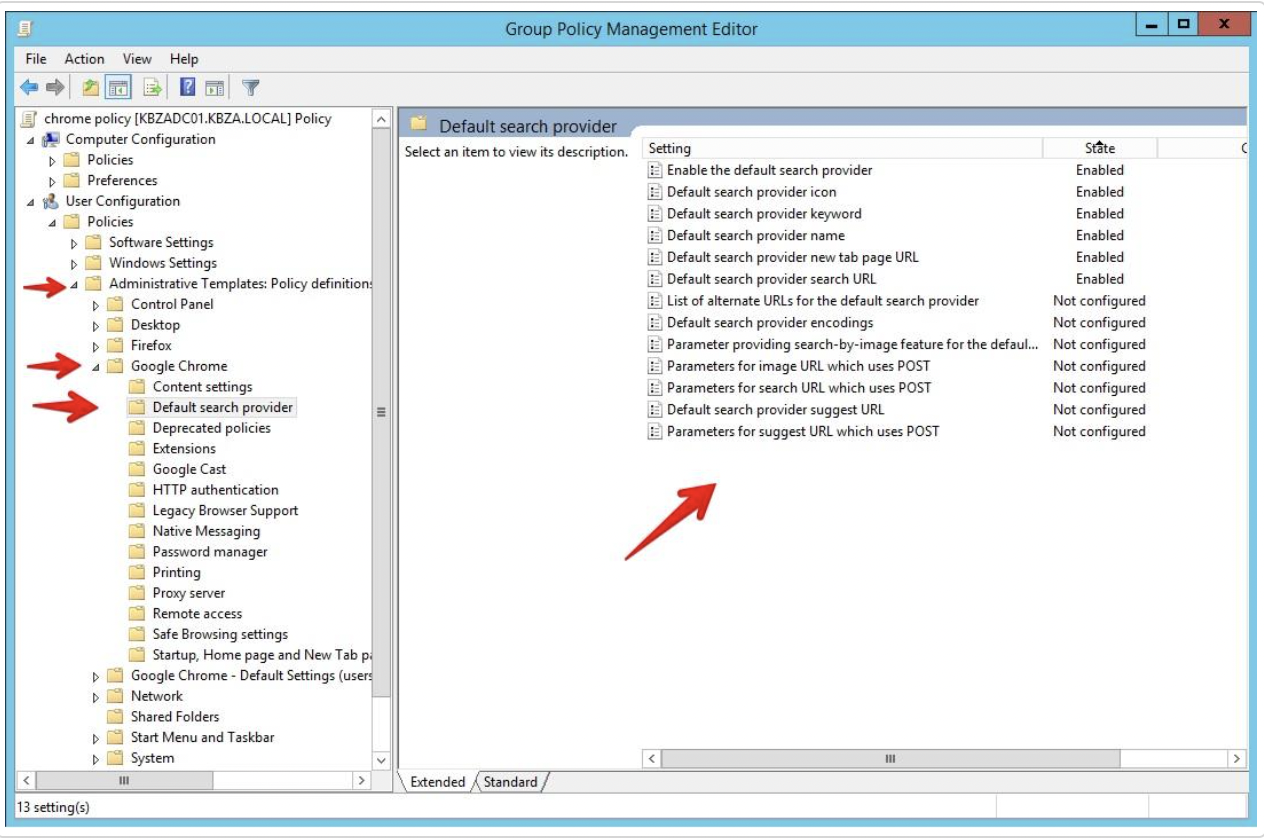Click the Computer Configuration node icon
The width and height of the screenshot is (1264, 840).
51,140
